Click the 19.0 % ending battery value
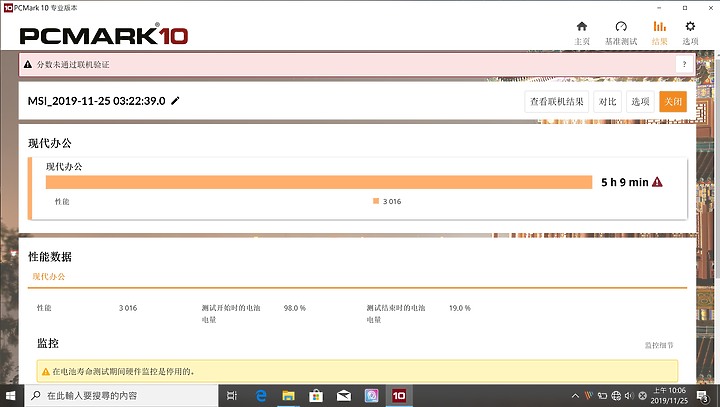This screenshot has width=720, height=407. pos(460,308)
